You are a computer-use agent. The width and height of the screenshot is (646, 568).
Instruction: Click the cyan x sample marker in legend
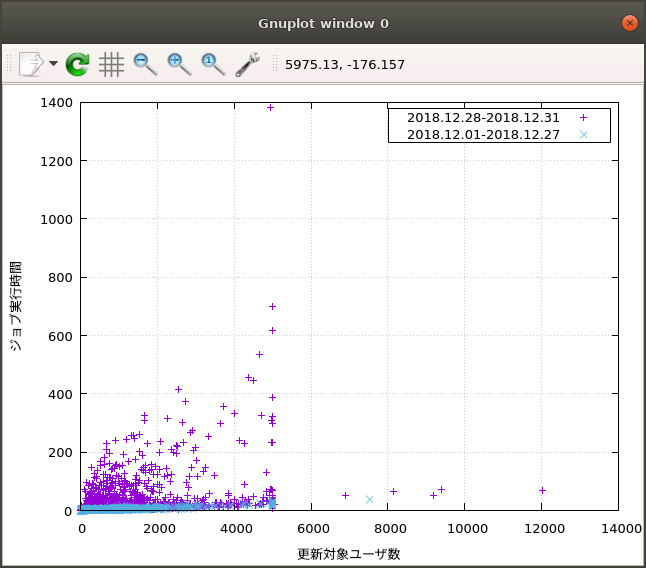(x=584, y=134)
